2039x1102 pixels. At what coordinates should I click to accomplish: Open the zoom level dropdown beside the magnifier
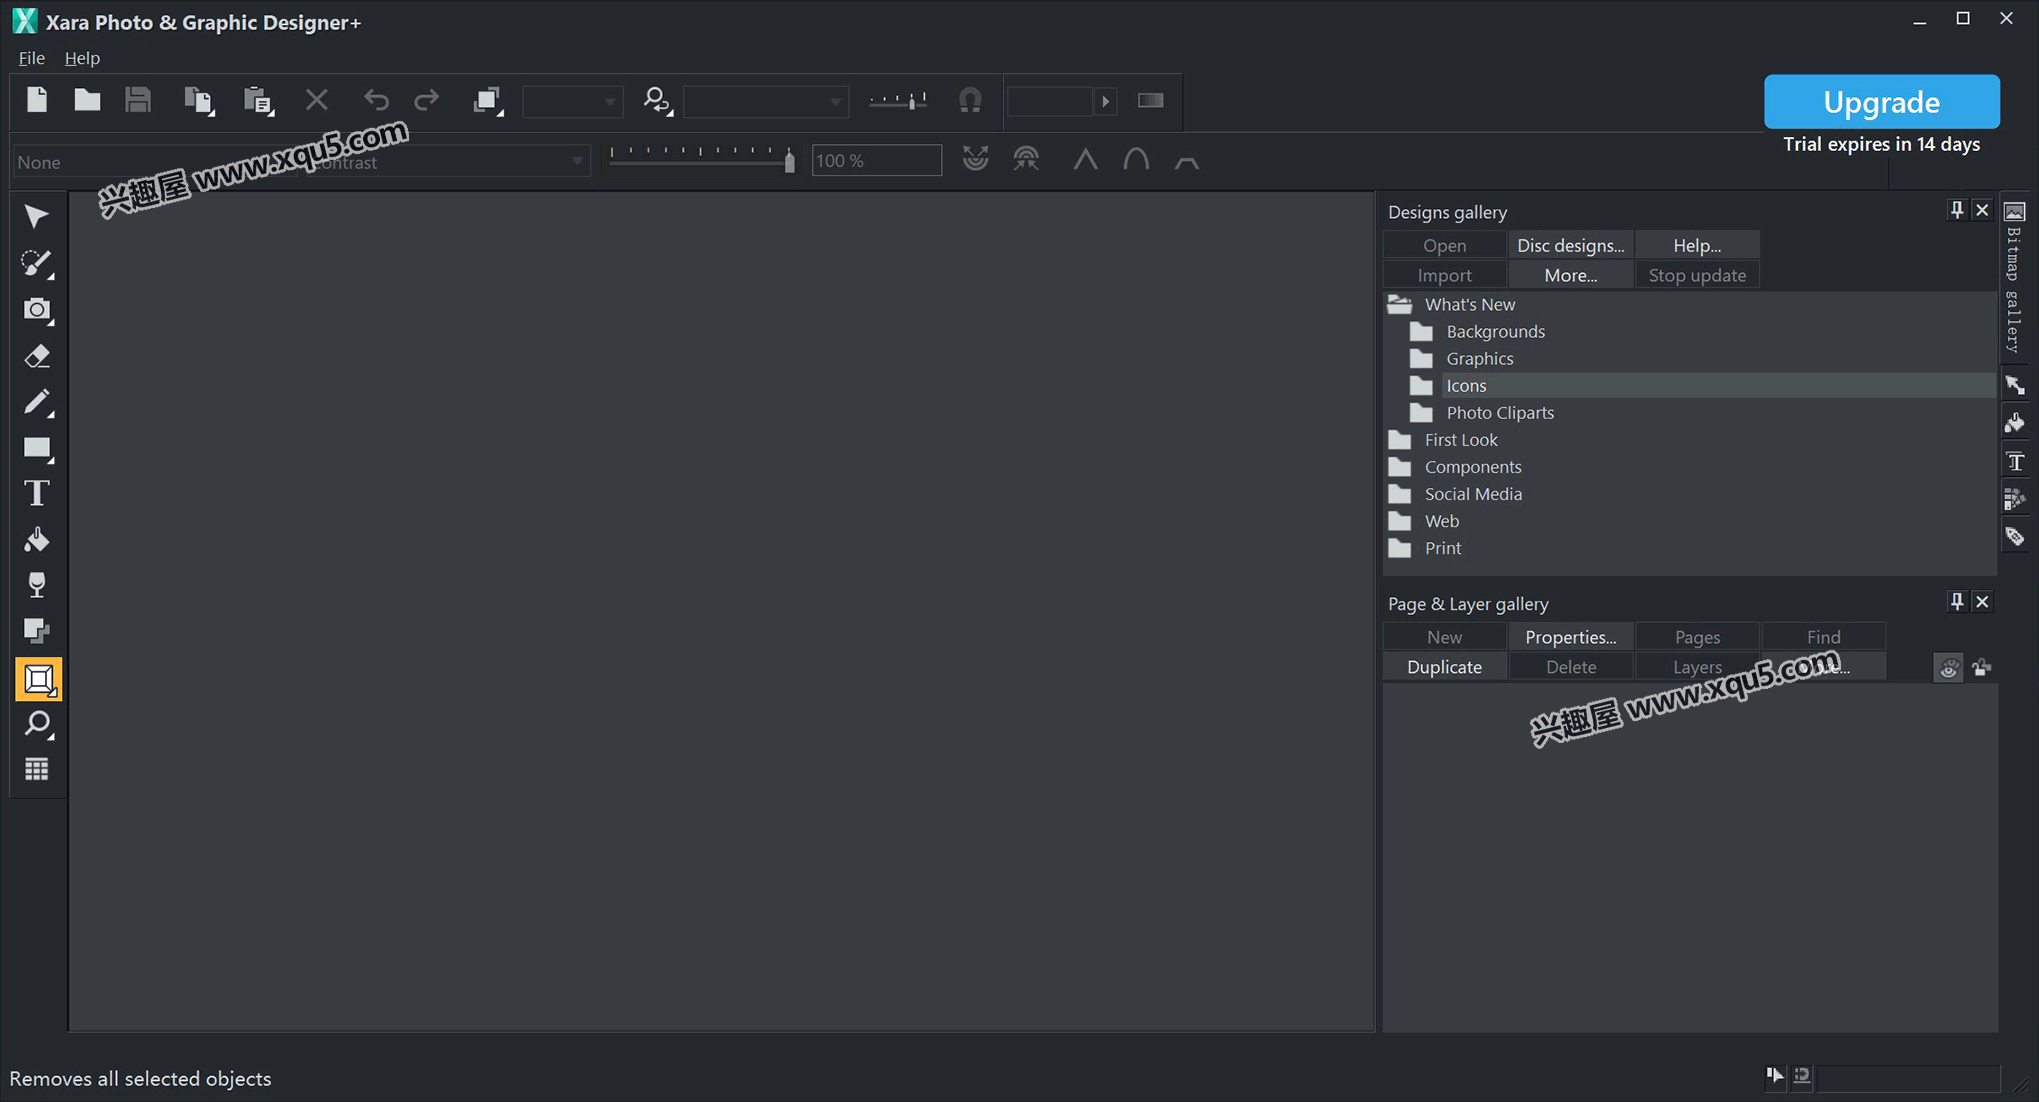point(766,101)
